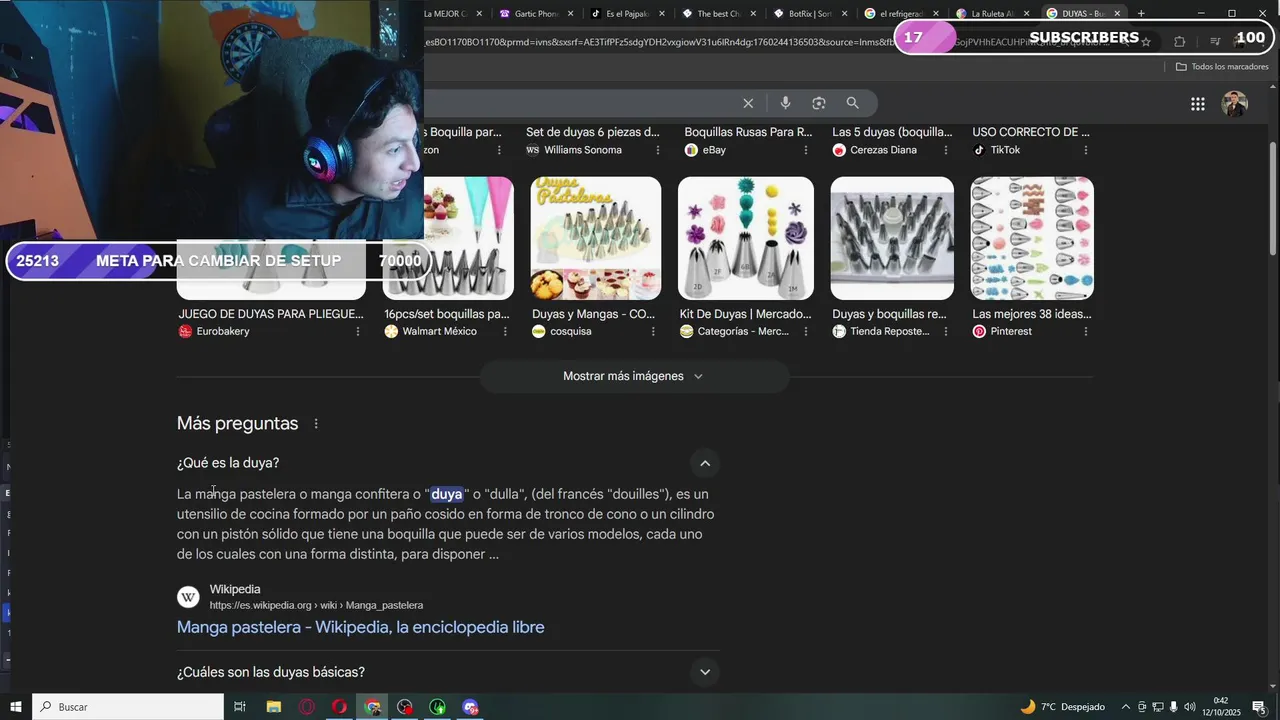Switch to the el refrigerad tab
This screenshot has width=1280, height=720.
[900, 13]
